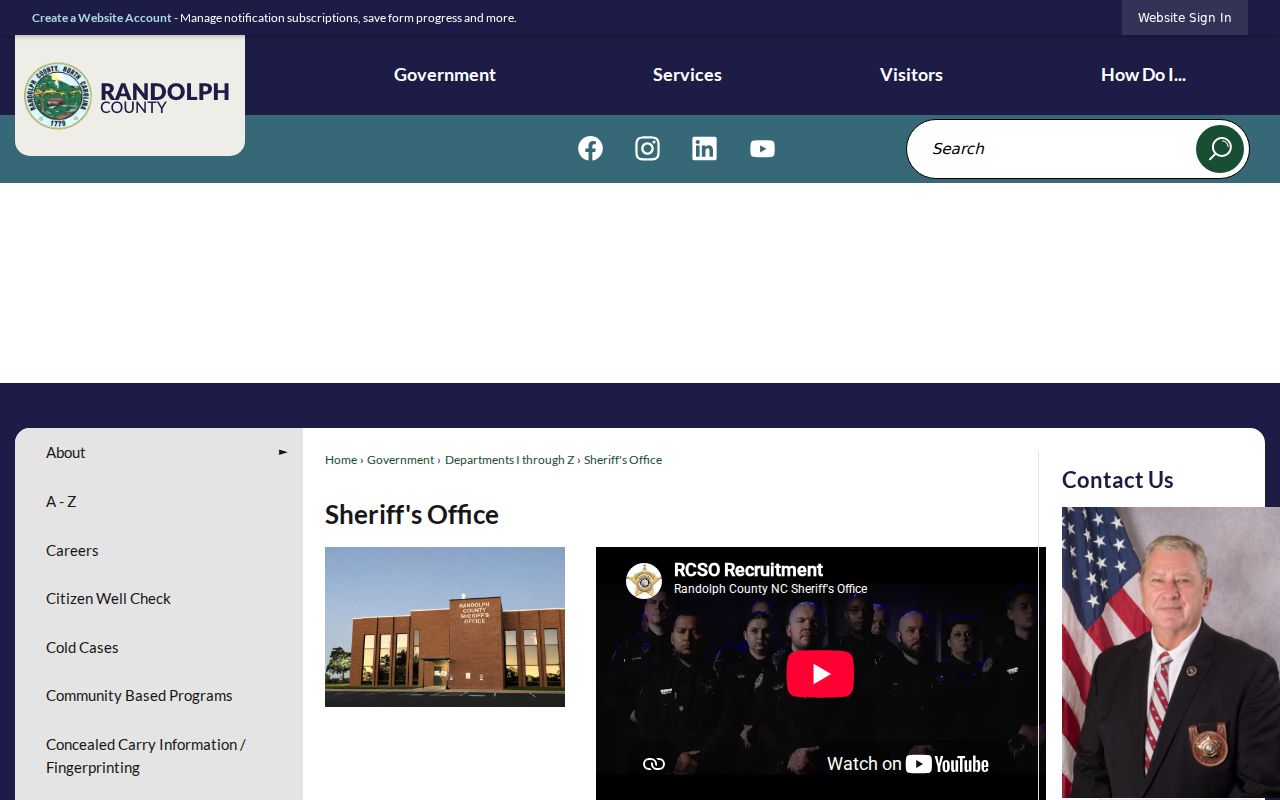Click the RCSO Recruitment video title
Screen dimensions: 1280x800
click(748, 570)
